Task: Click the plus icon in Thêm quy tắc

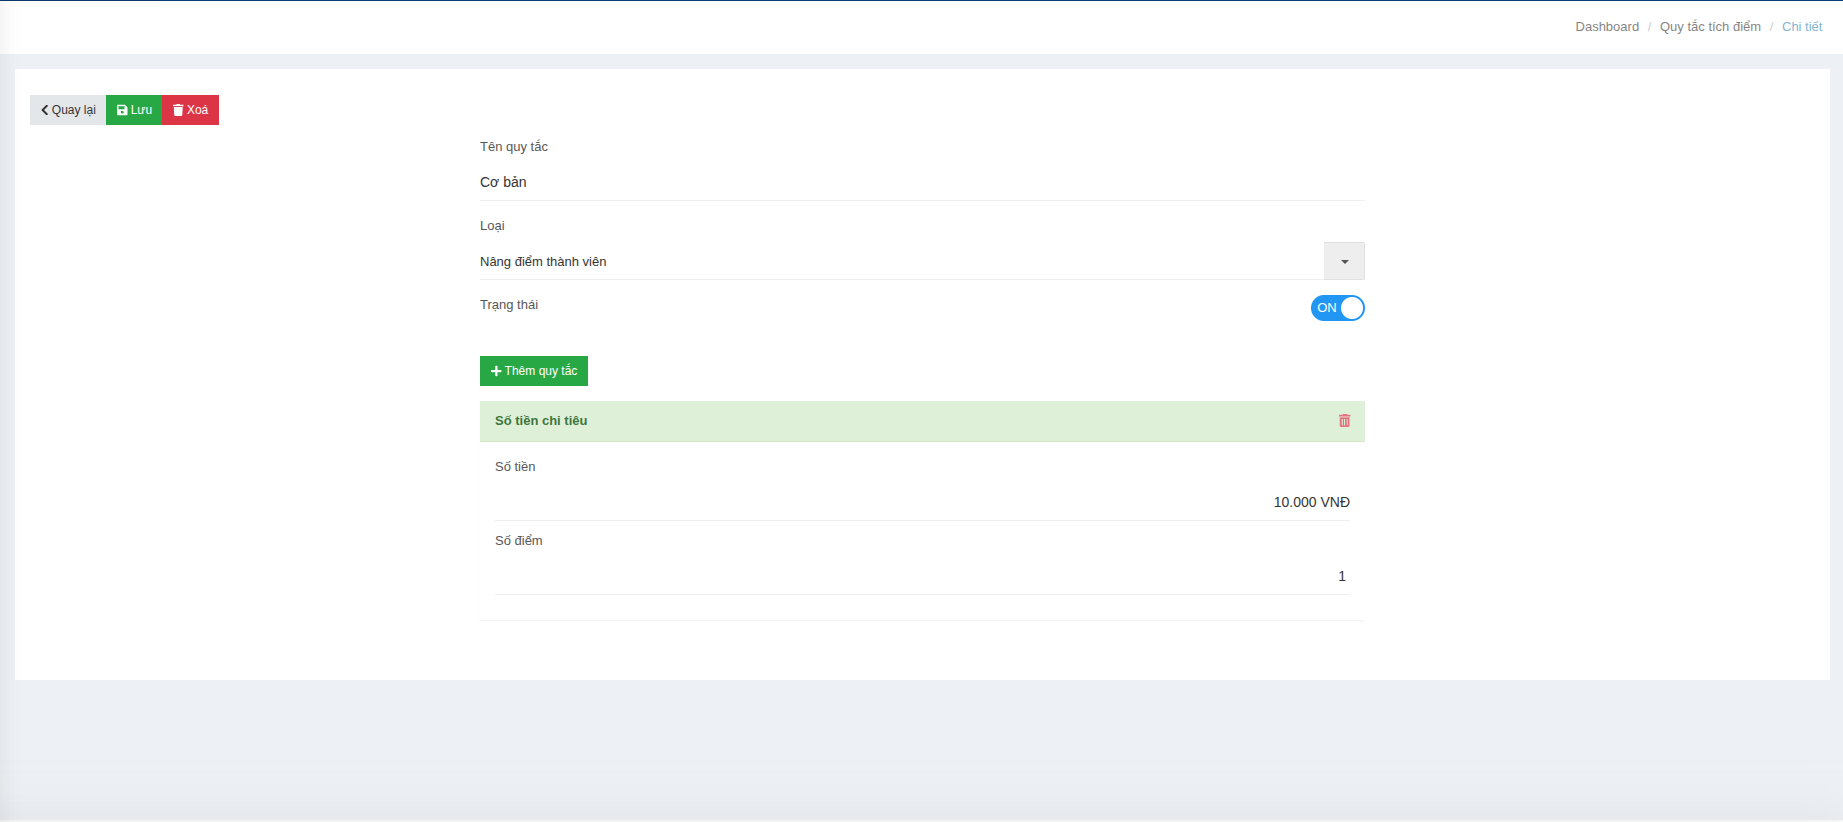Action: point(496,371)
